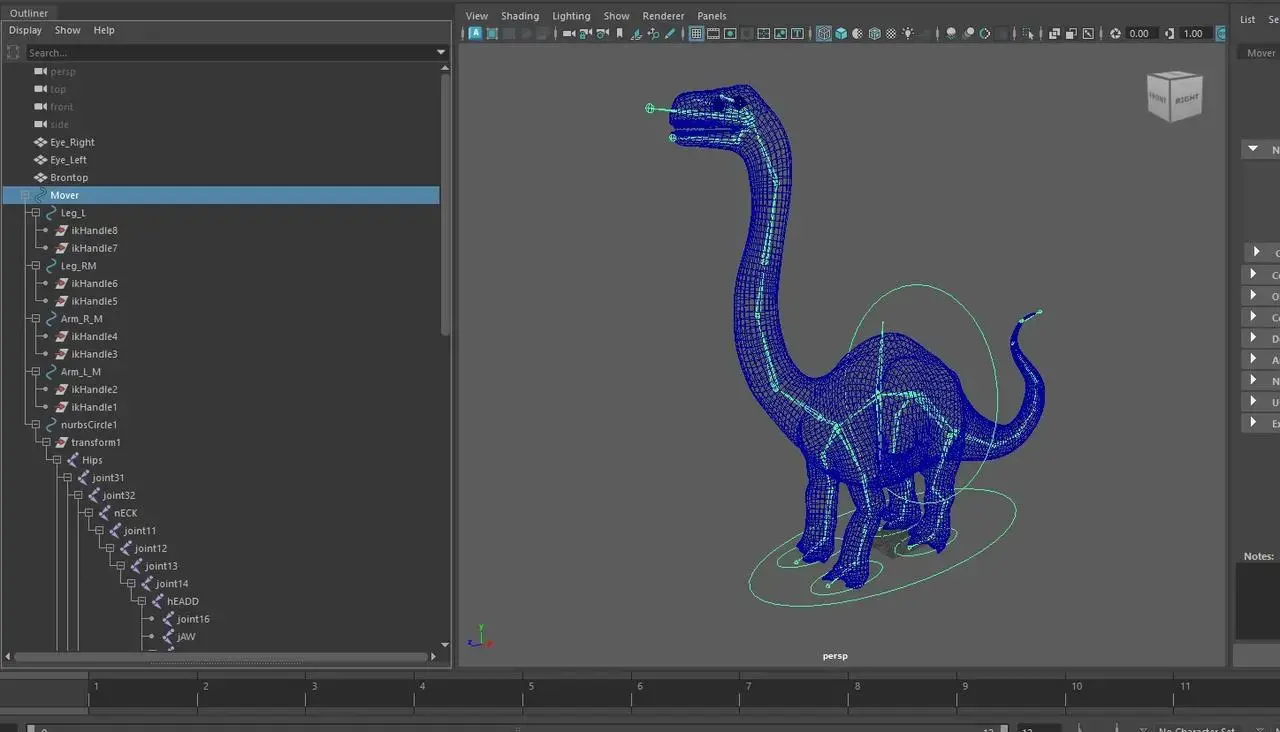Select the hEADD joint in the Outliner

click(x=181, y=601)
